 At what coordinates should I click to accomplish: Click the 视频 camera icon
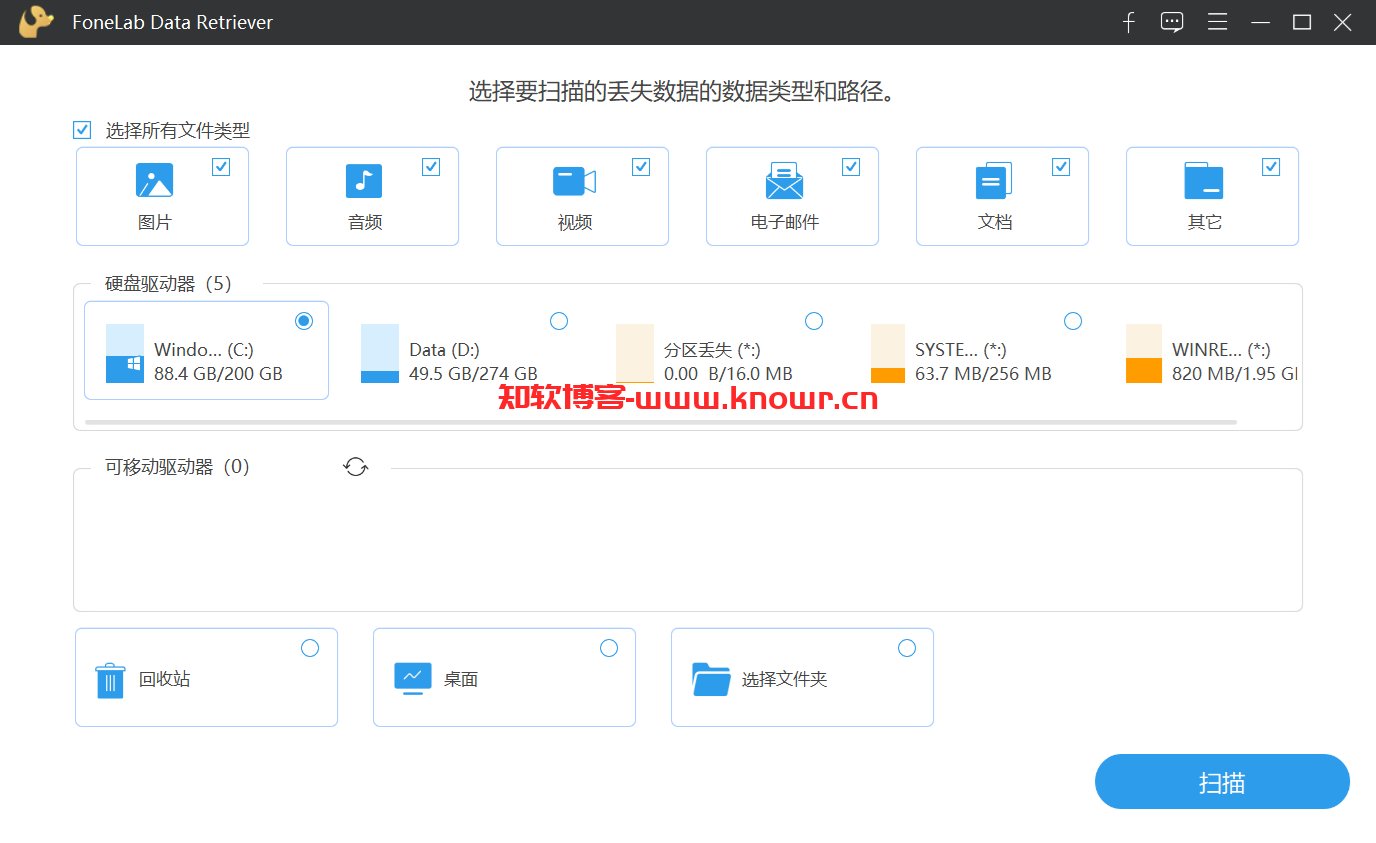574,181
